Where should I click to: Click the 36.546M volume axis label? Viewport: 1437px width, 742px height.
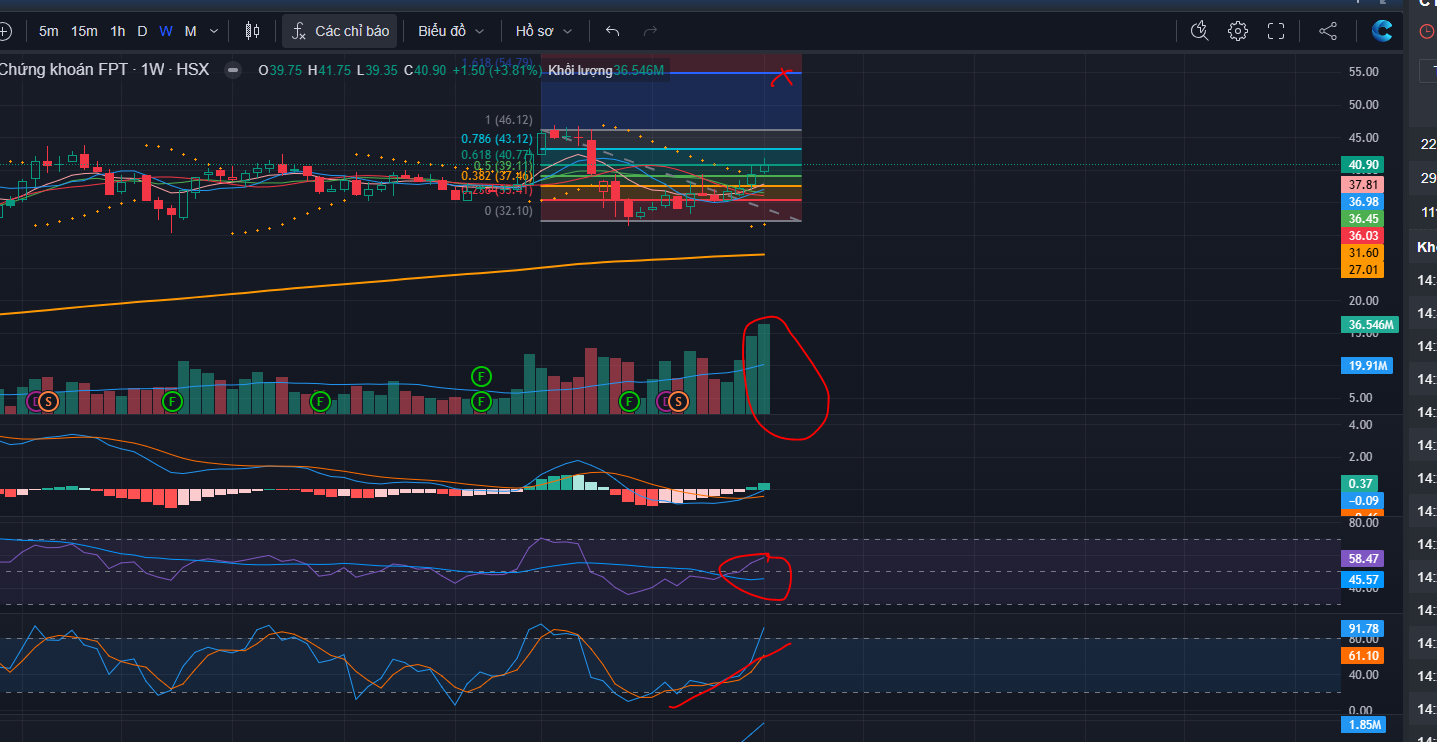pyautogui.click(x=1369, y=324)
